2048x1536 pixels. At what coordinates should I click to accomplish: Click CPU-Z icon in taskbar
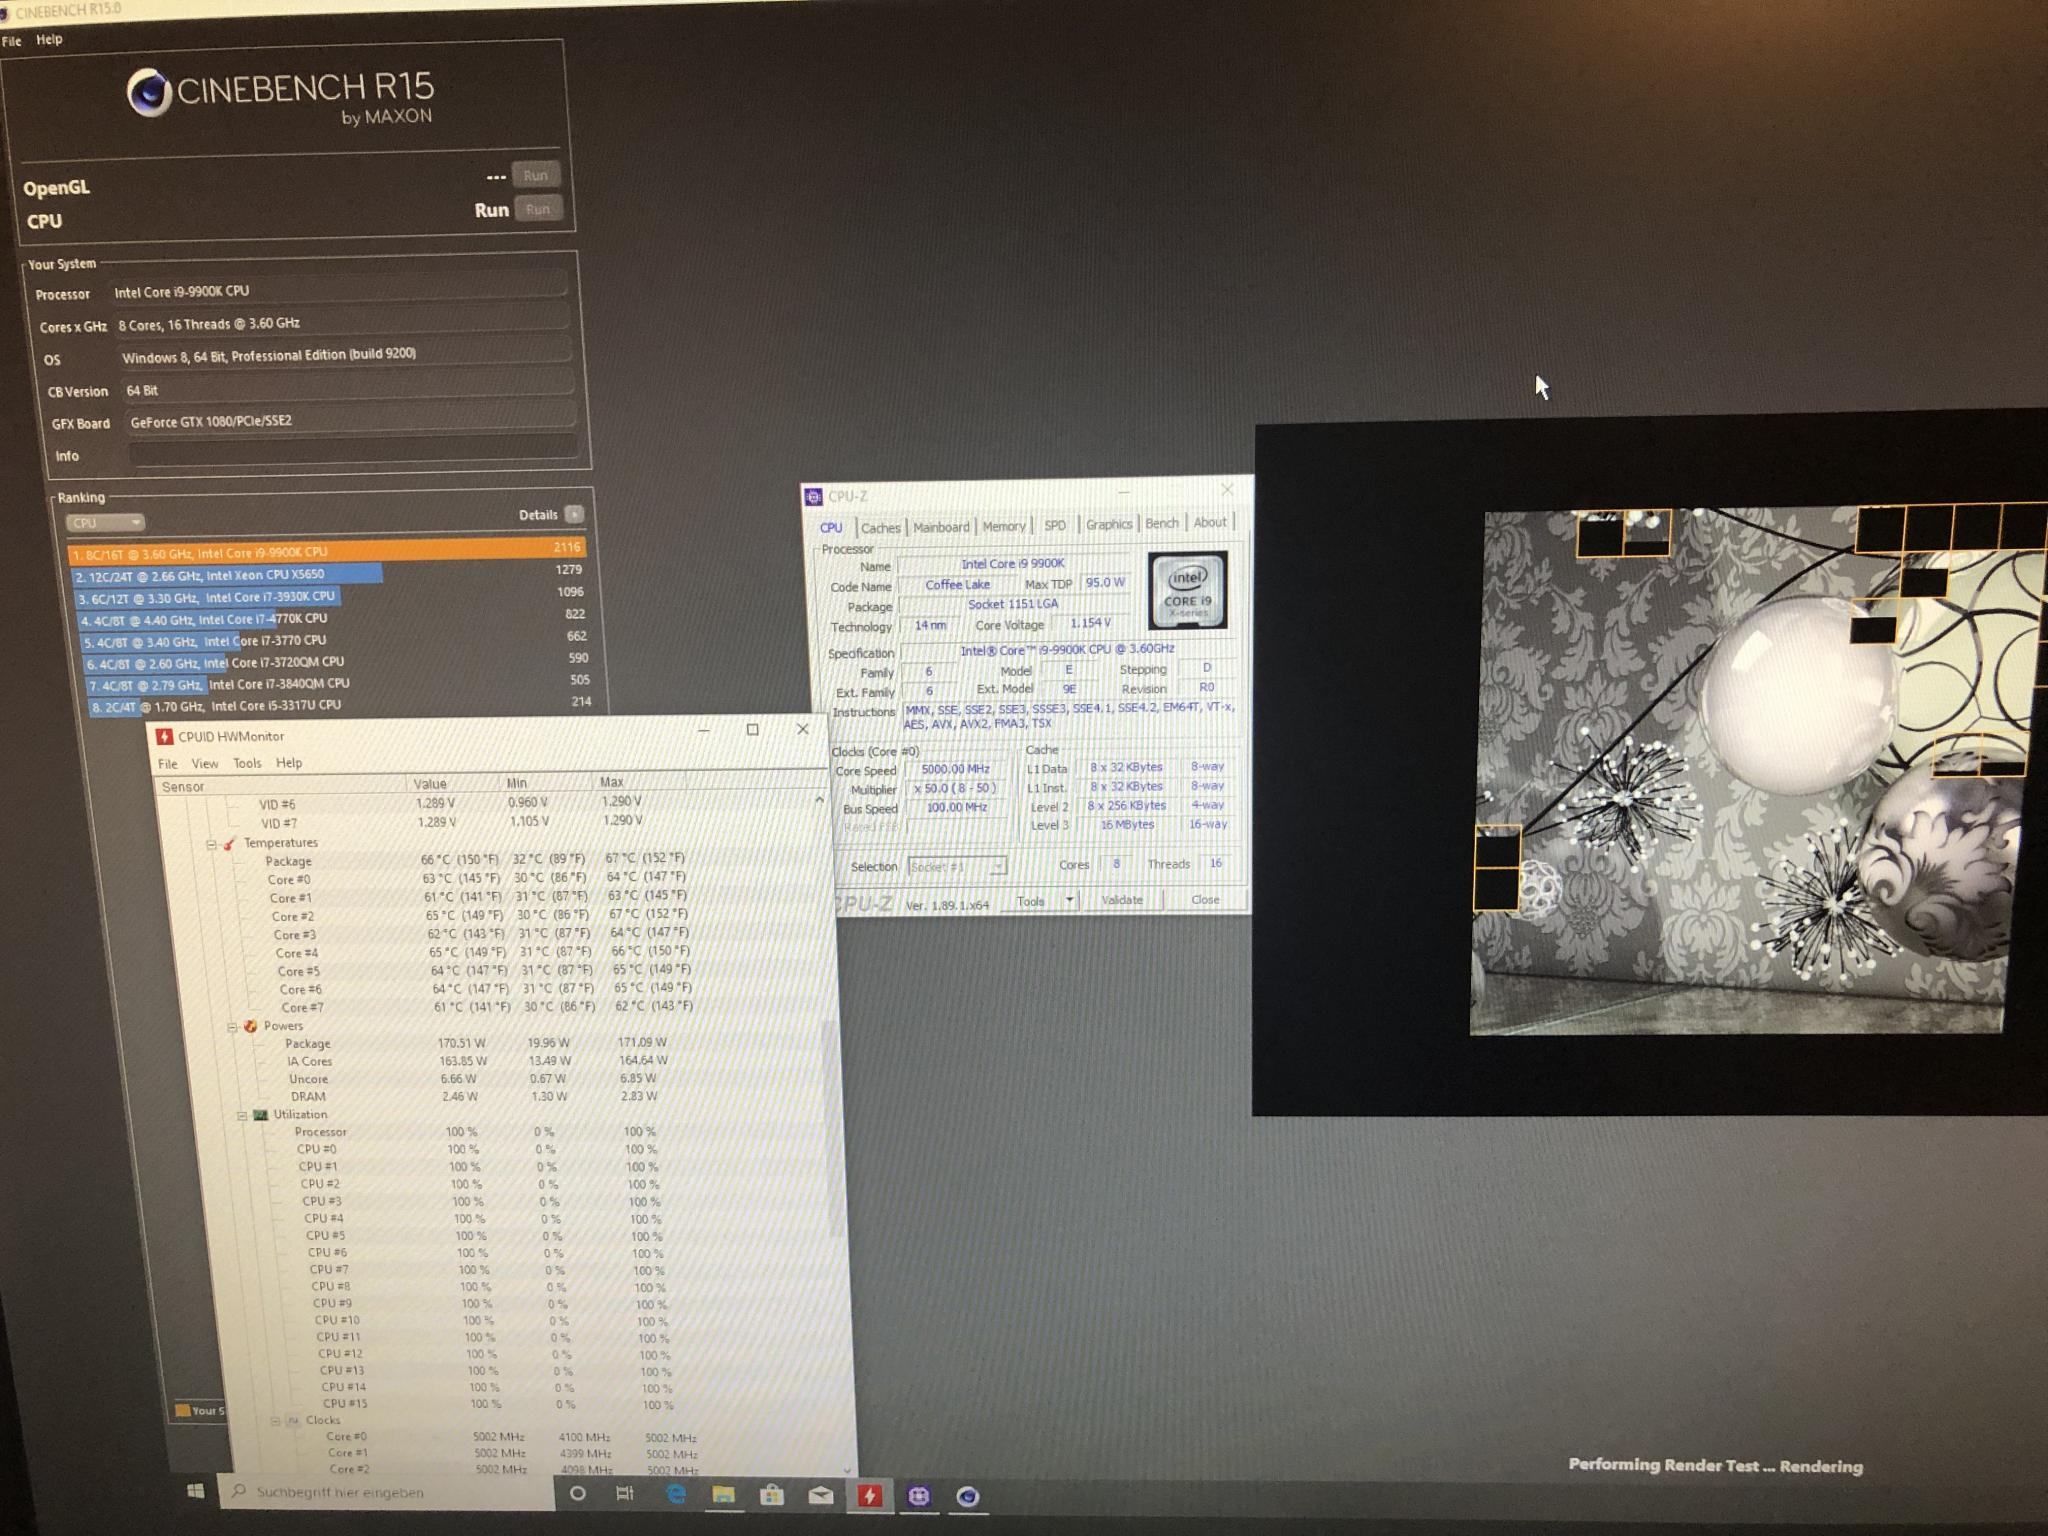click(918, 1496)
